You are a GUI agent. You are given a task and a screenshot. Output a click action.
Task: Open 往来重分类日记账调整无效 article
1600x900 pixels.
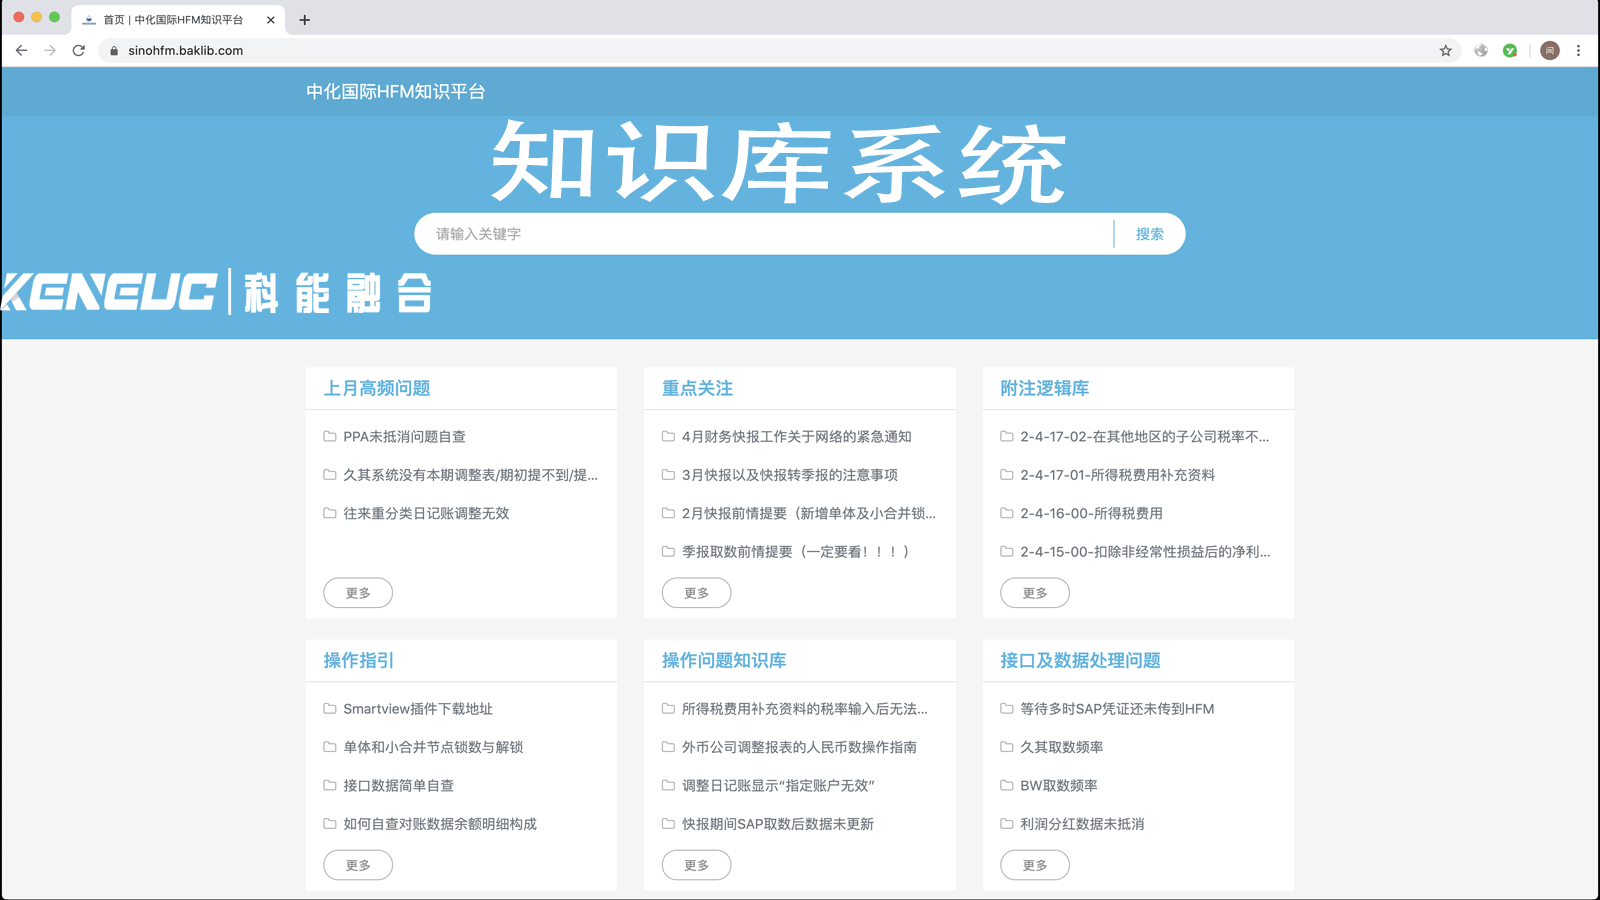point(426,513)
